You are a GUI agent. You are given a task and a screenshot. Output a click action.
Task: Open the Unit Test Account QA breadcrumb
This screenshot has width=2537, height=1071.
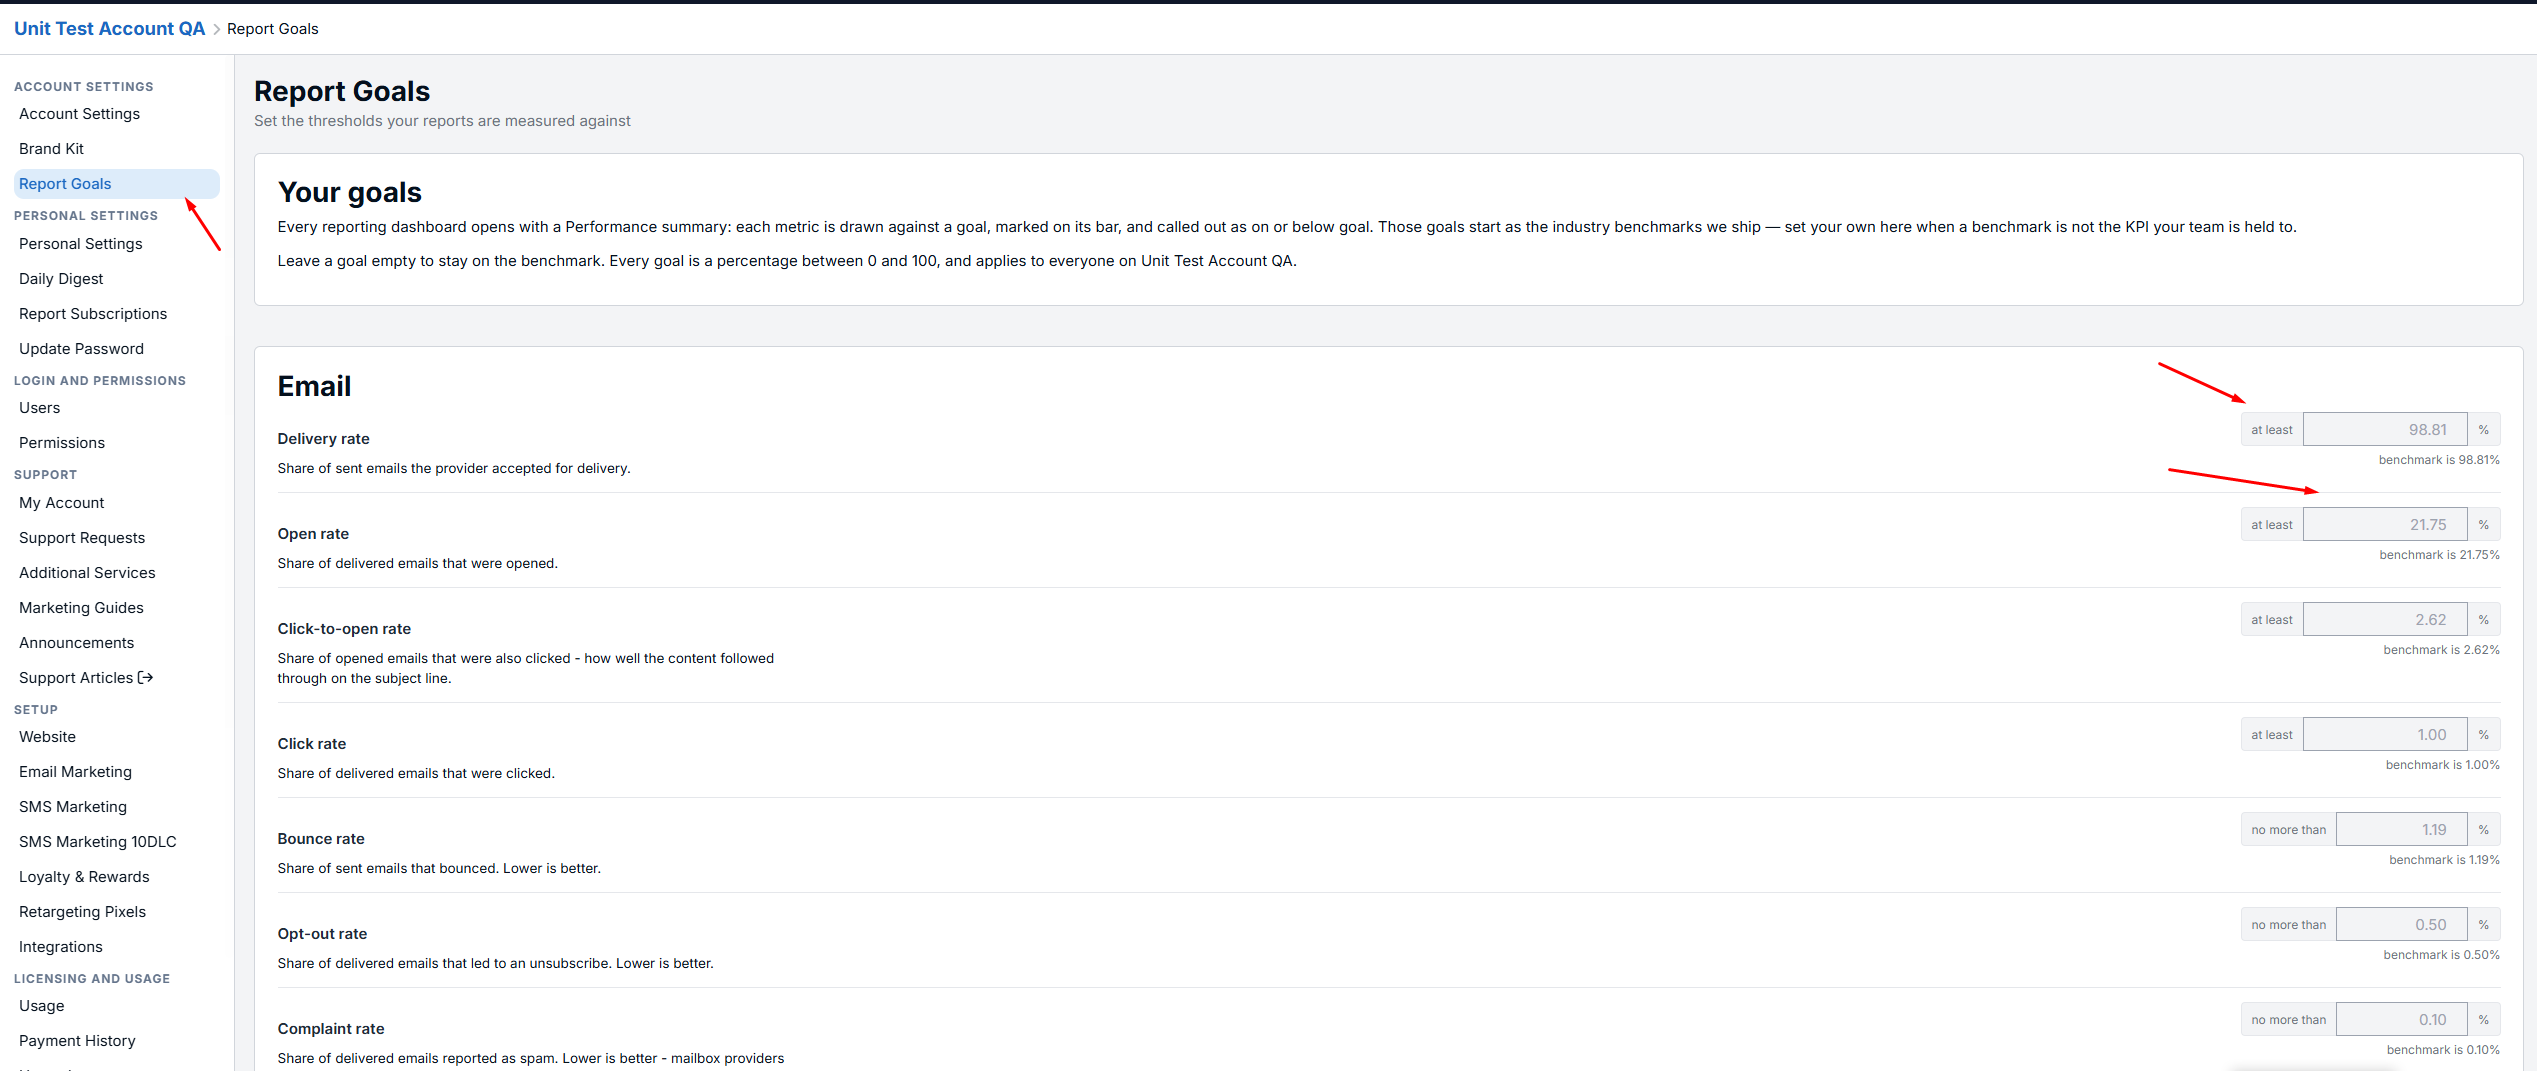point(109,28)
